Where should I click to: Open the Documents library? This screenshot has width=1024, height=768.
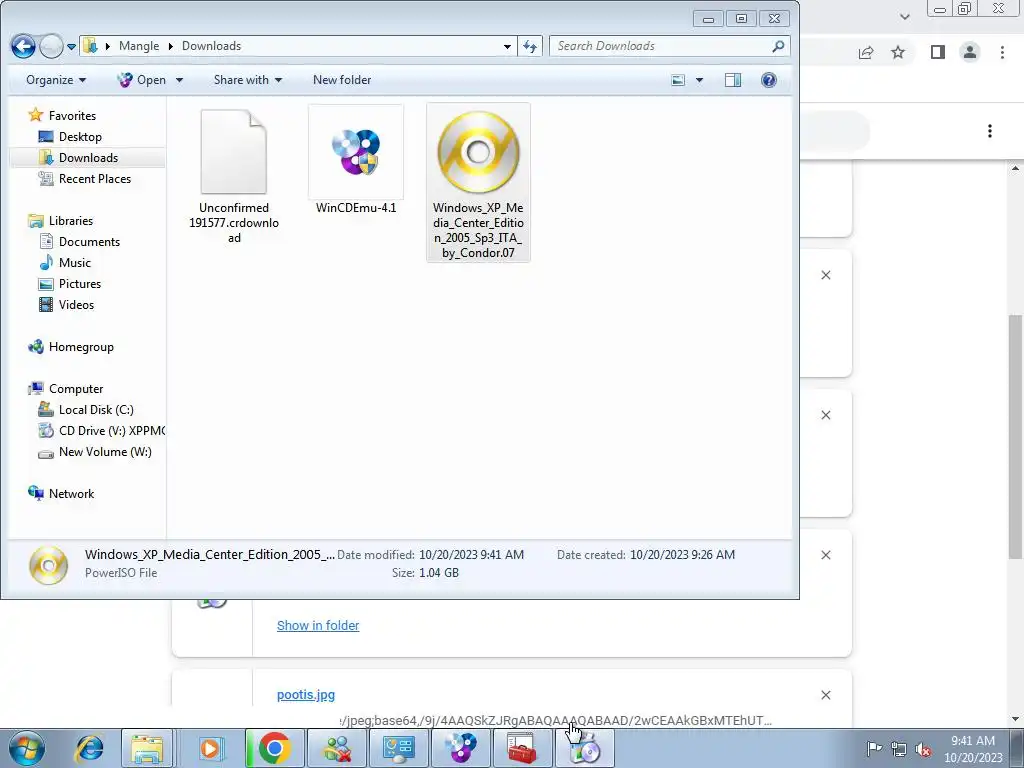point(89,242)
